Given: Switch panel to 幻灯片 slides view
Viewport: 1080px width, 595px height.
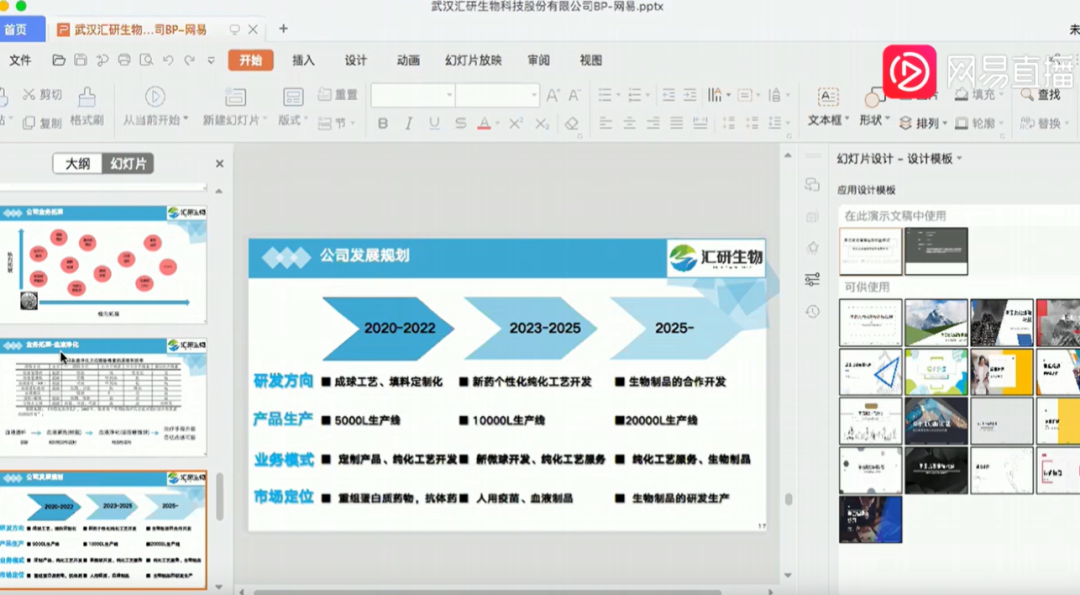Looking at the screenshot, I should click(128, 164).
